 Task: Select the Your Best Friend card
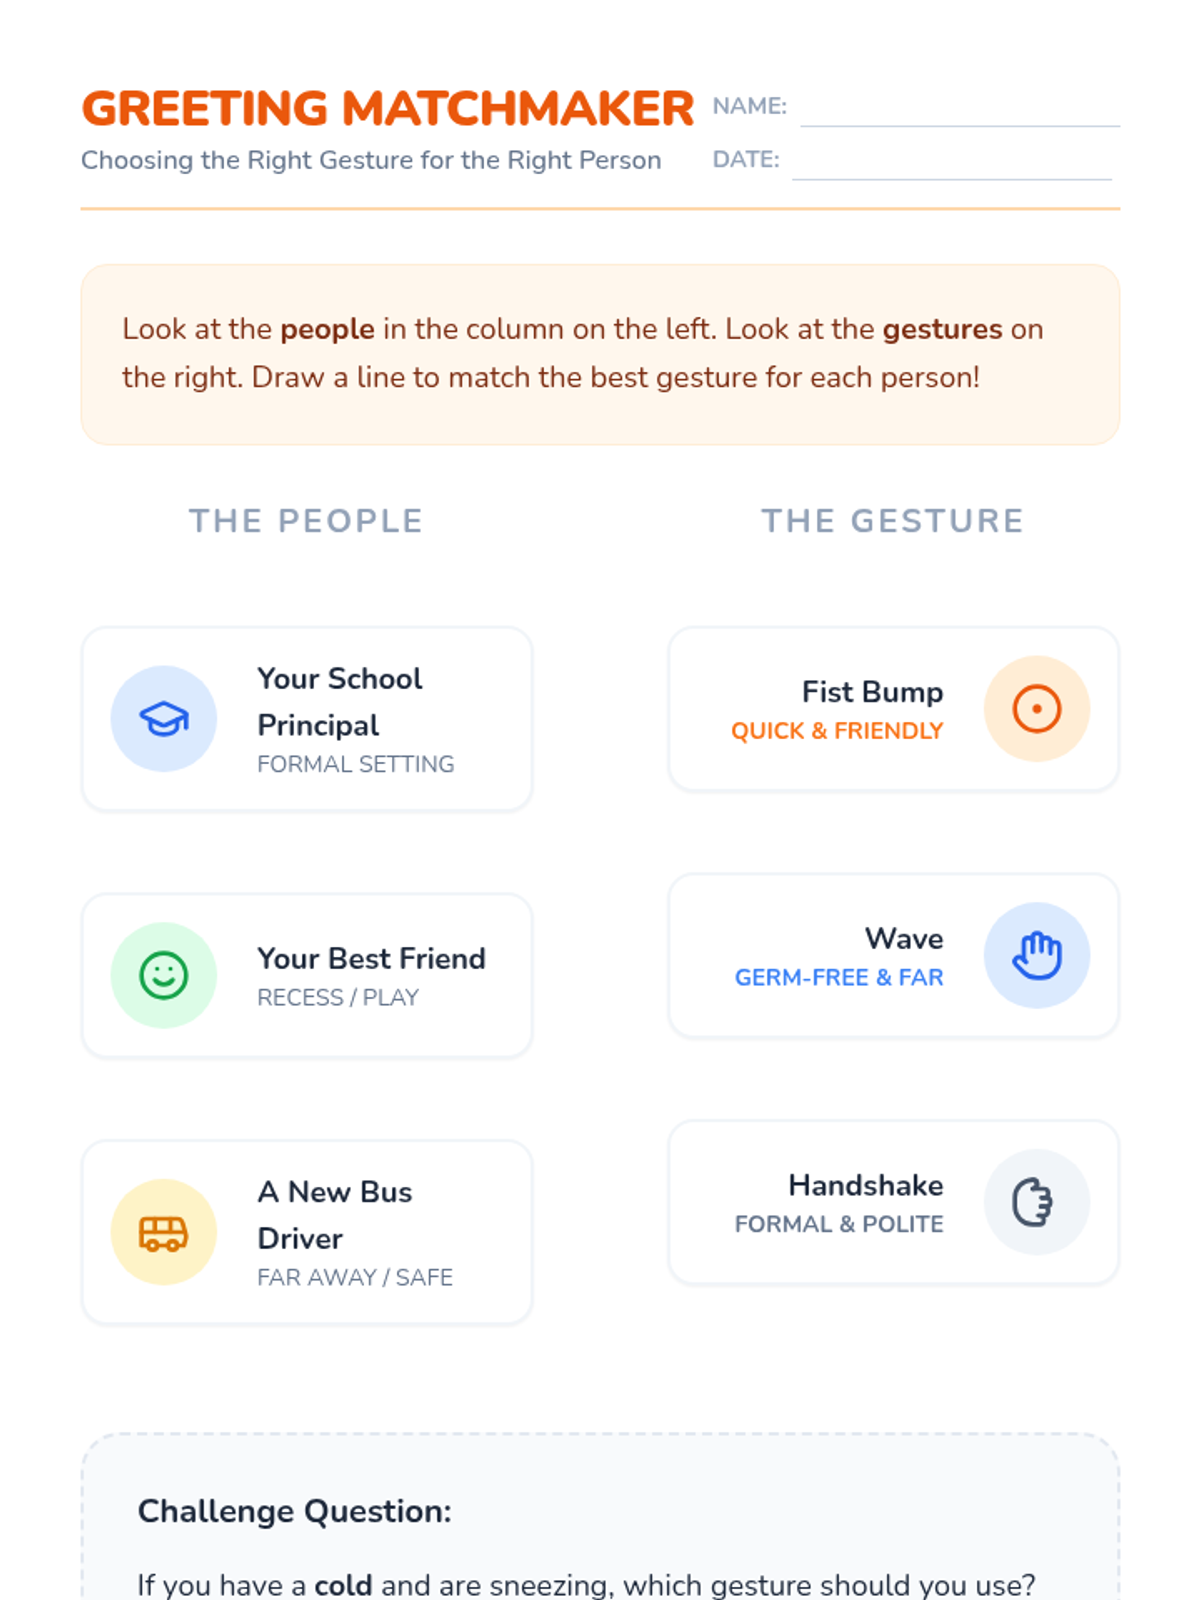pyautogui.click(x=307, y=975)
